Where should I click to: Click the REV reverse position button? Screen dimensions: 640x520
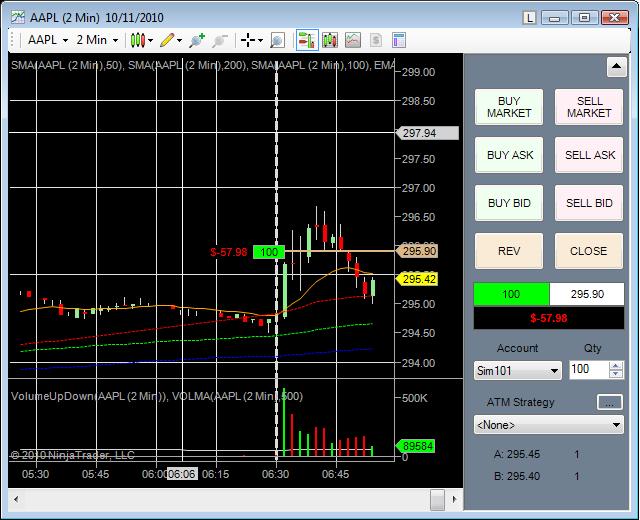coord(509,251)
